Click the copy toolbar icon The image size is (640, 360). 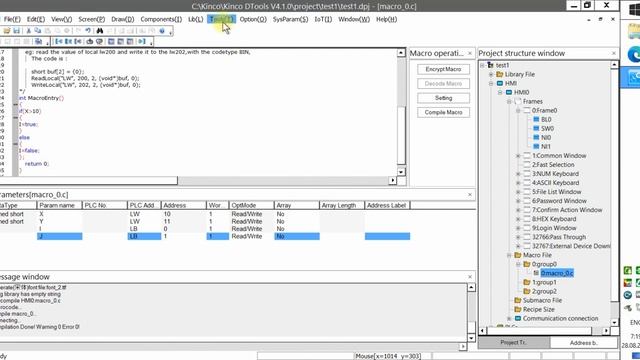pyautogui.click(x=38, y=31)
